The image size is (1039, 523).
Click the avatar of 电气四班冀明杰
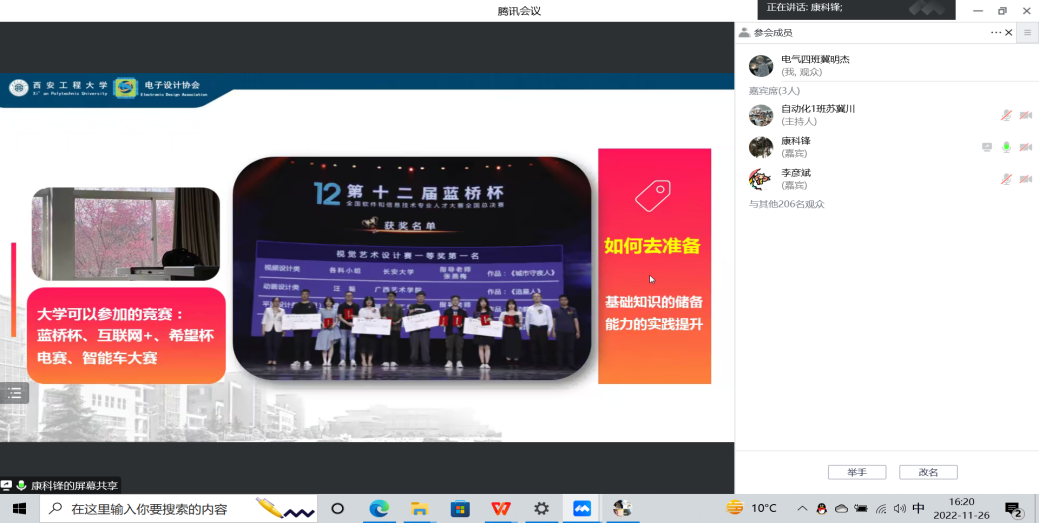[761, 66]
